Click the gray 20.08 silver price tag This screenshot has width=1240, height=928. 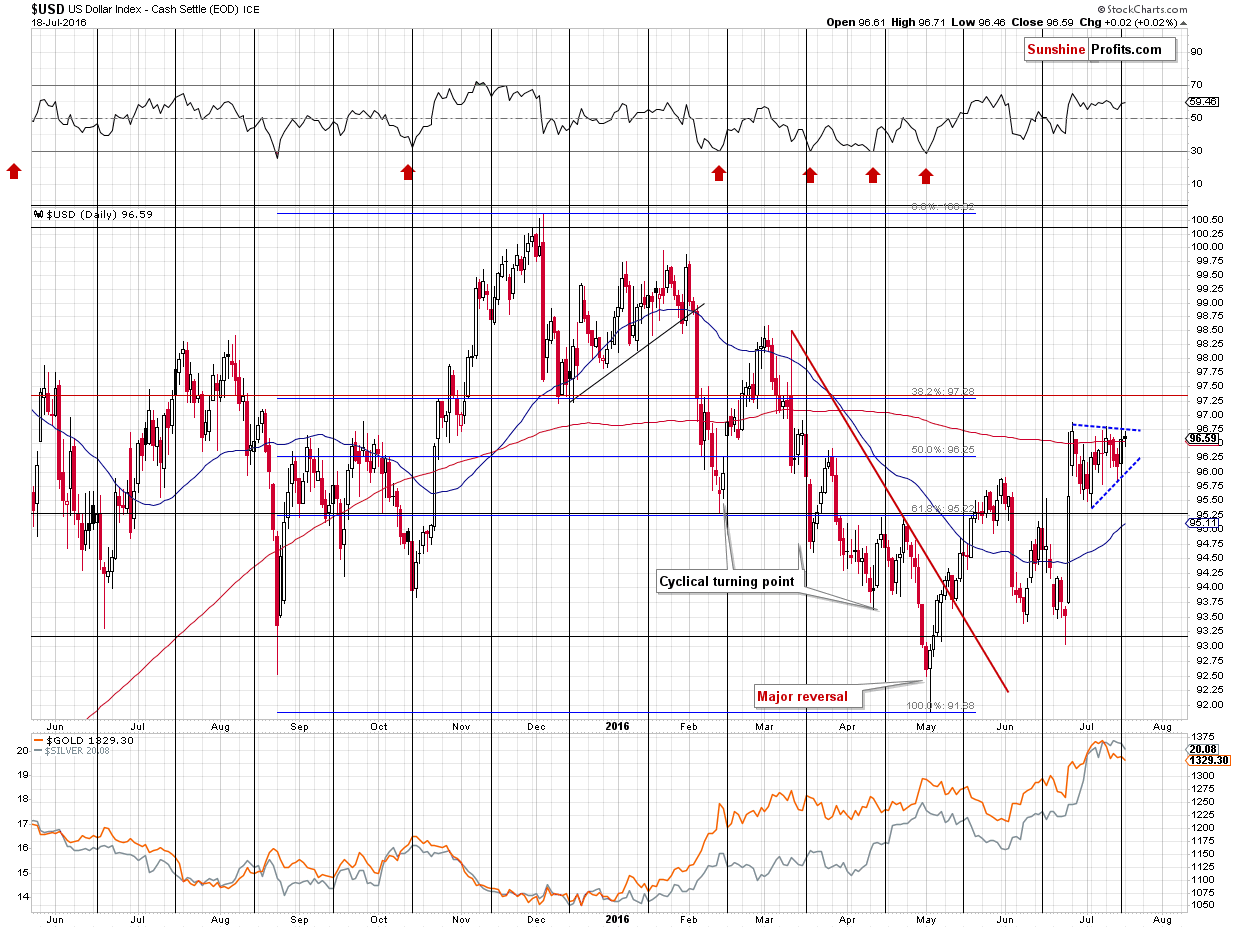point(1200,748)
